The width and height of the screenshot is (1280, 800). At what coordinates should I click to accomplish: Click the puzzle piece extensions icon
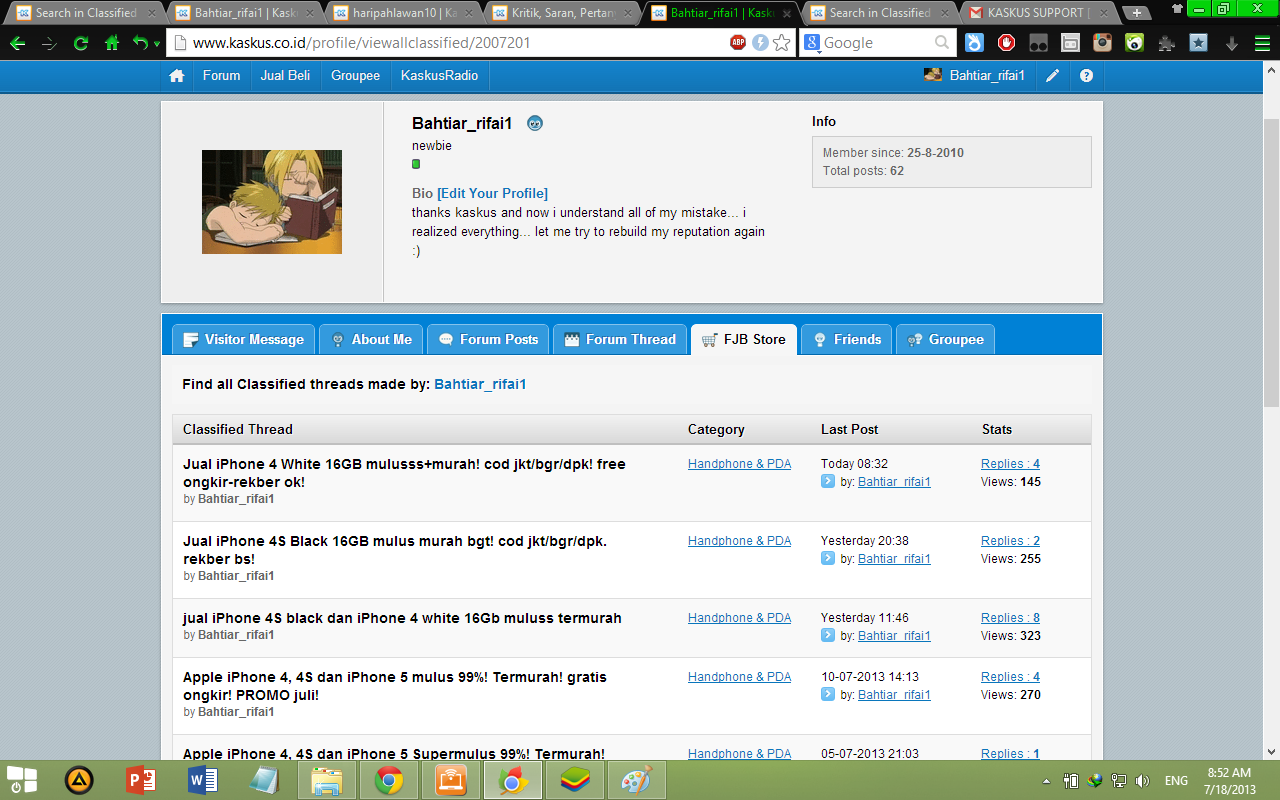click(1166, 43)
